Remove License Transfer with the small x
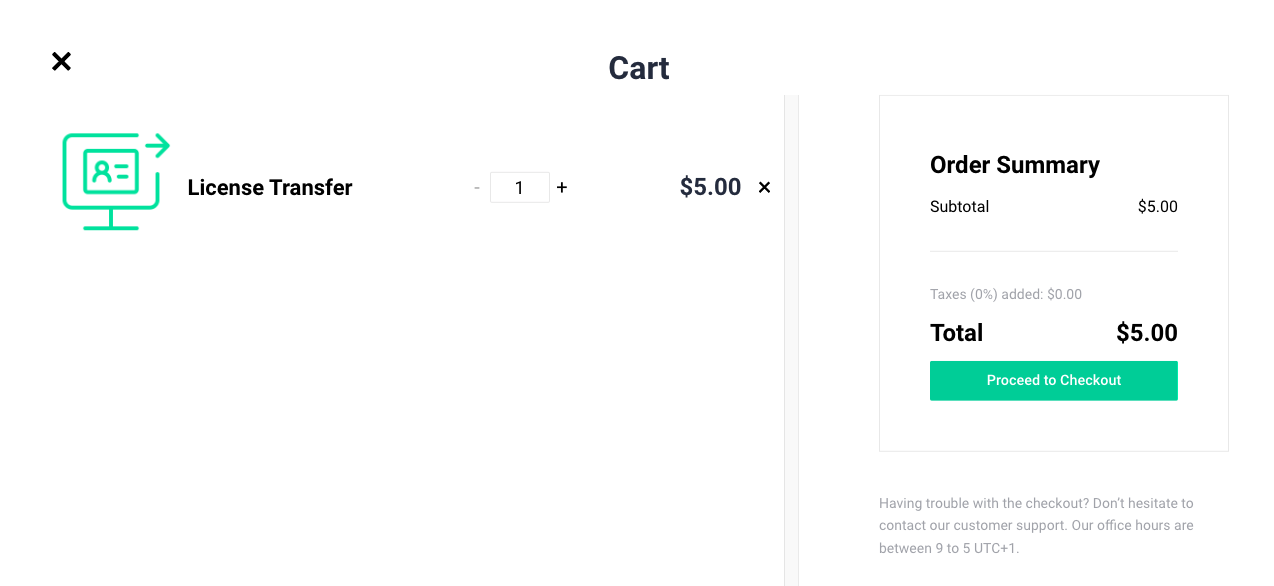Image resolution: width=1274 pixels, height=586 pixels. (764, 187)
